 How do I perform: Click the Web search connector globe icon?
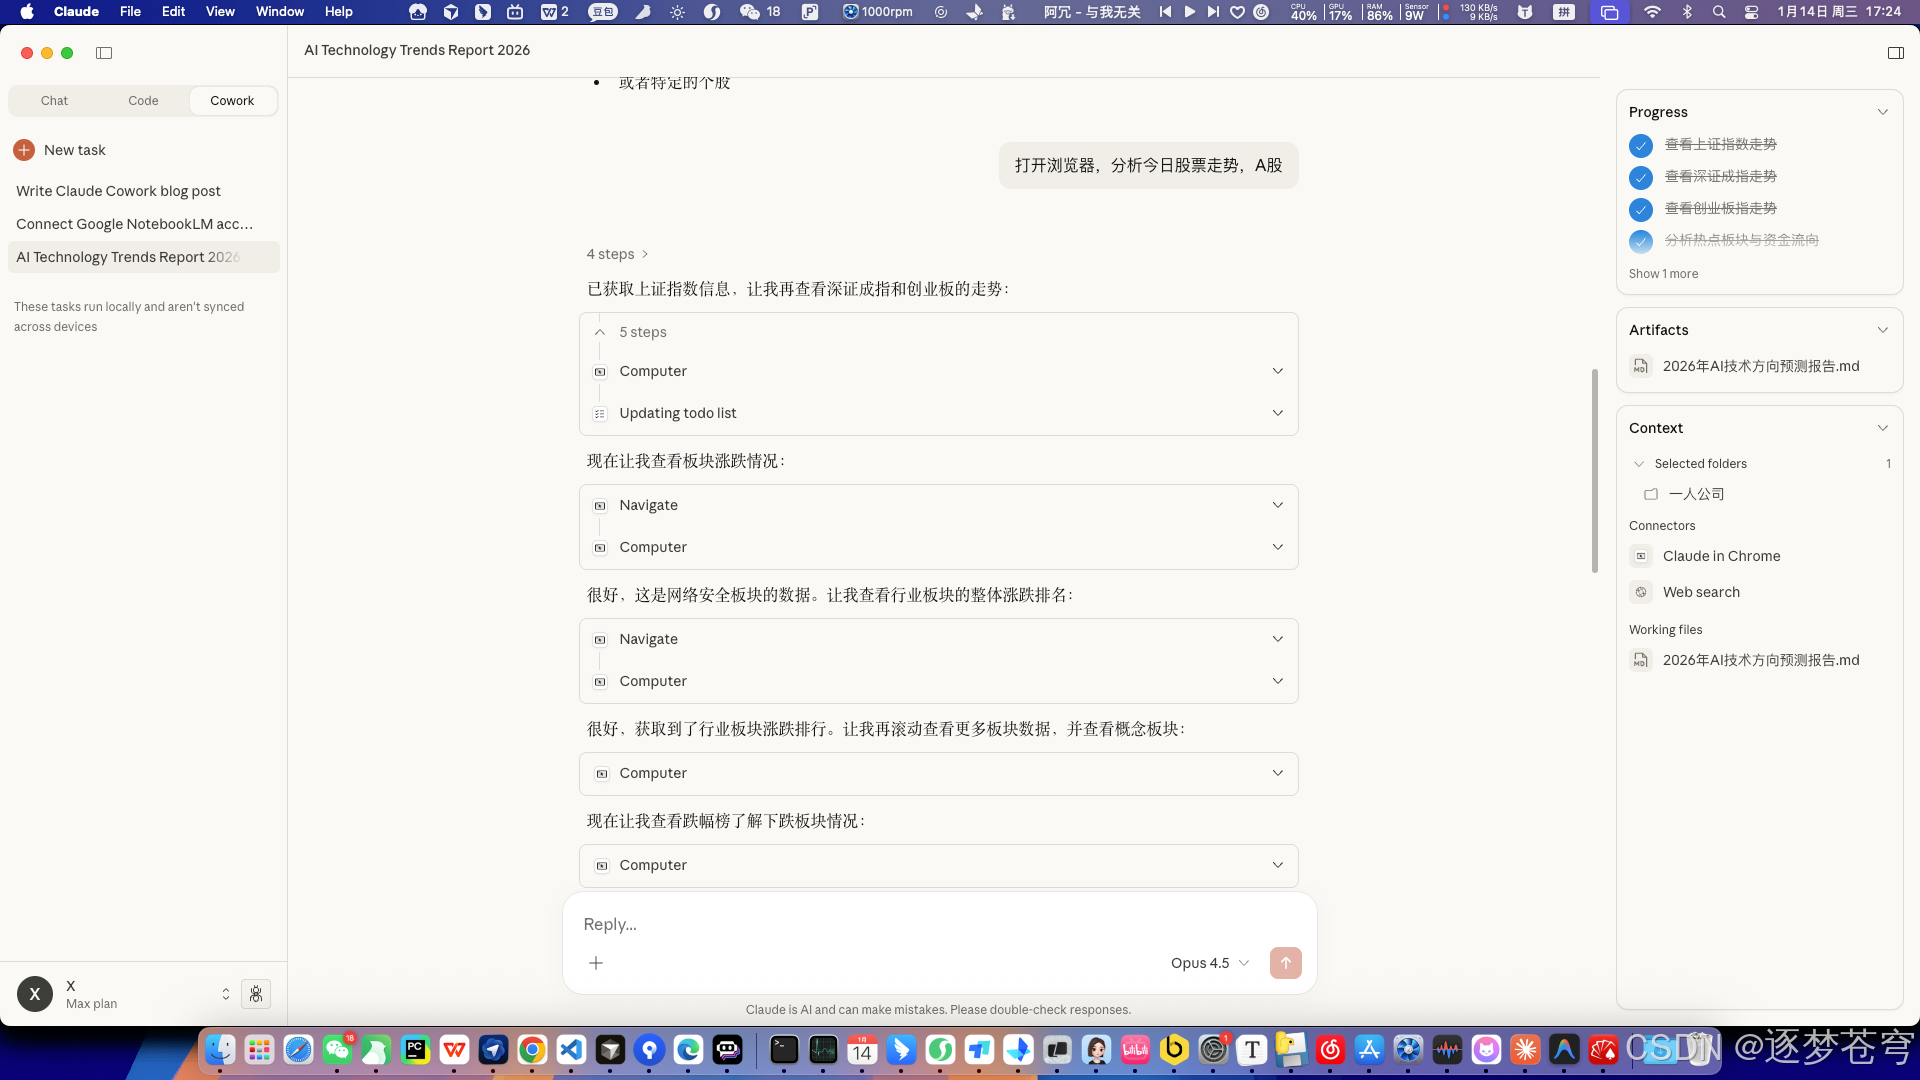(1640, 592)
